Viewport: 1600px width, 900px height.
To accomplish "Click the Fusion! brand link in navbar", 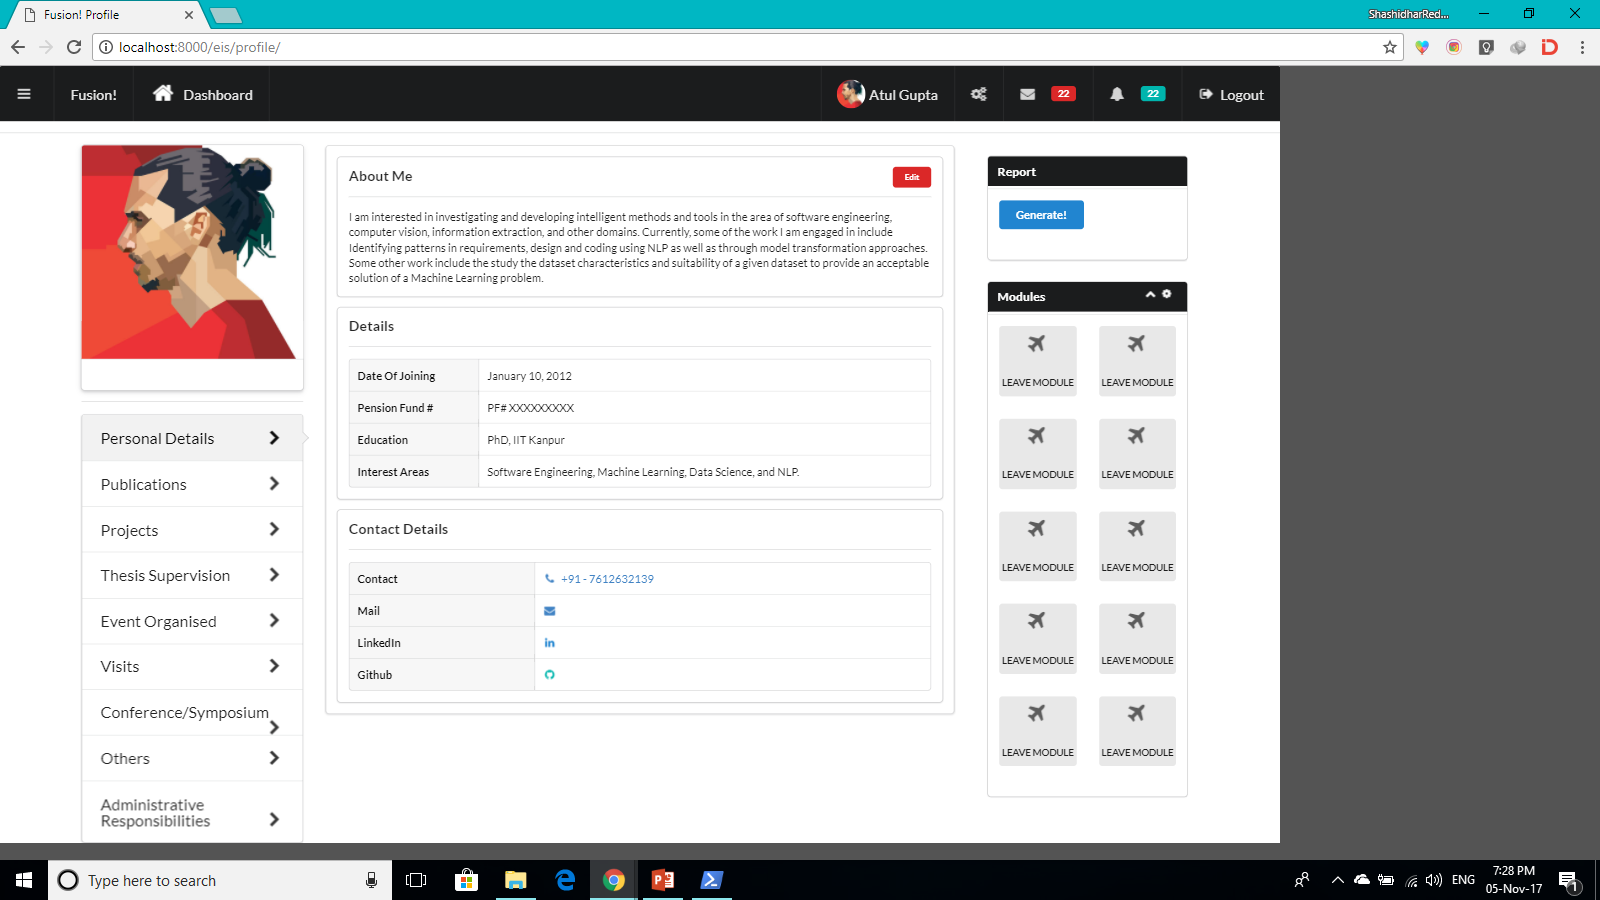I will tap(93, 95).
